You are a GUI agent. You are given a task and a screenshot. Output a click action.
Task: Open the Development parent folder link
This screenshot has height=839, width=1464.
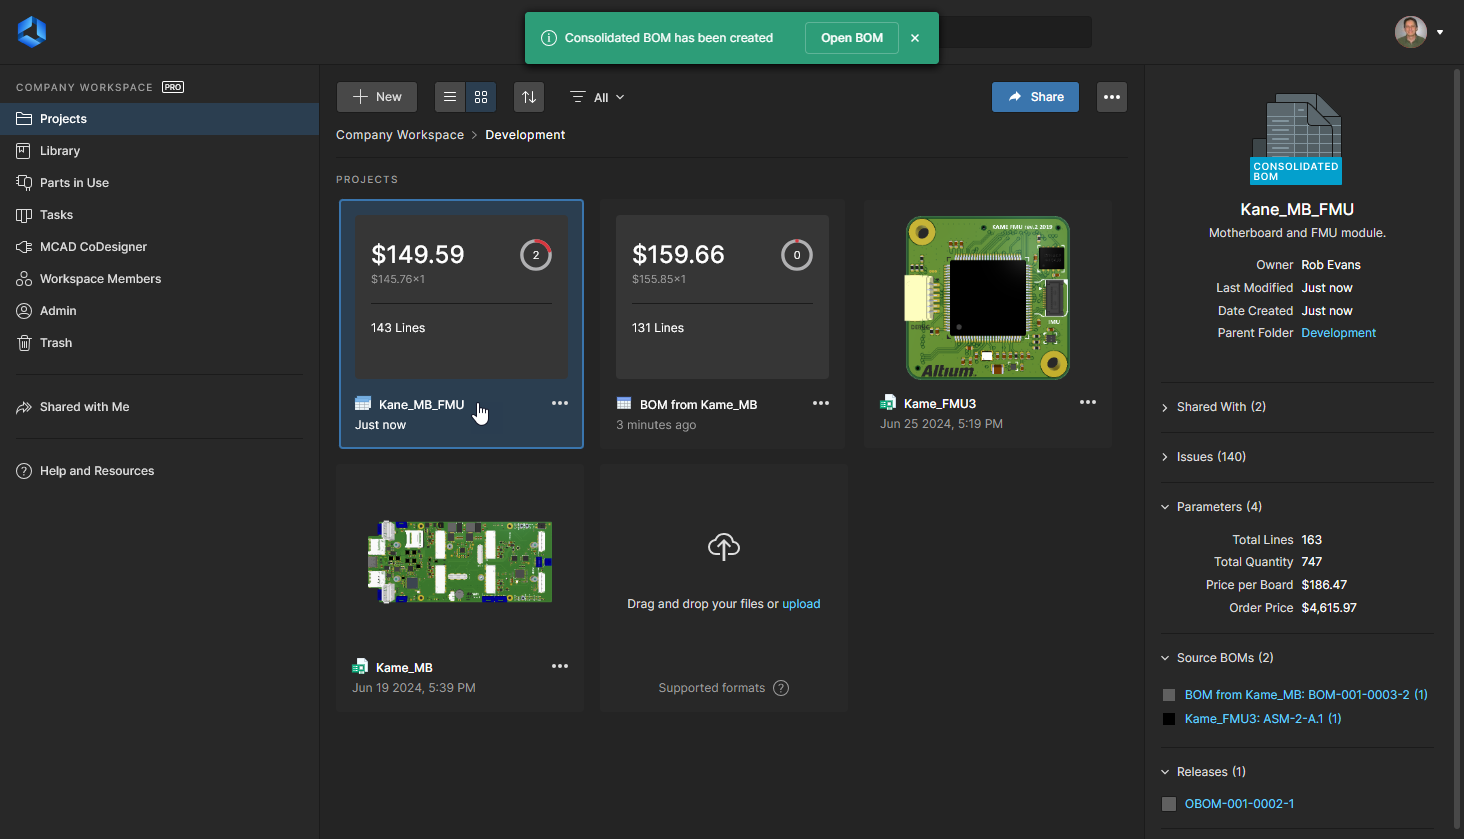[x=1338, y=333]
